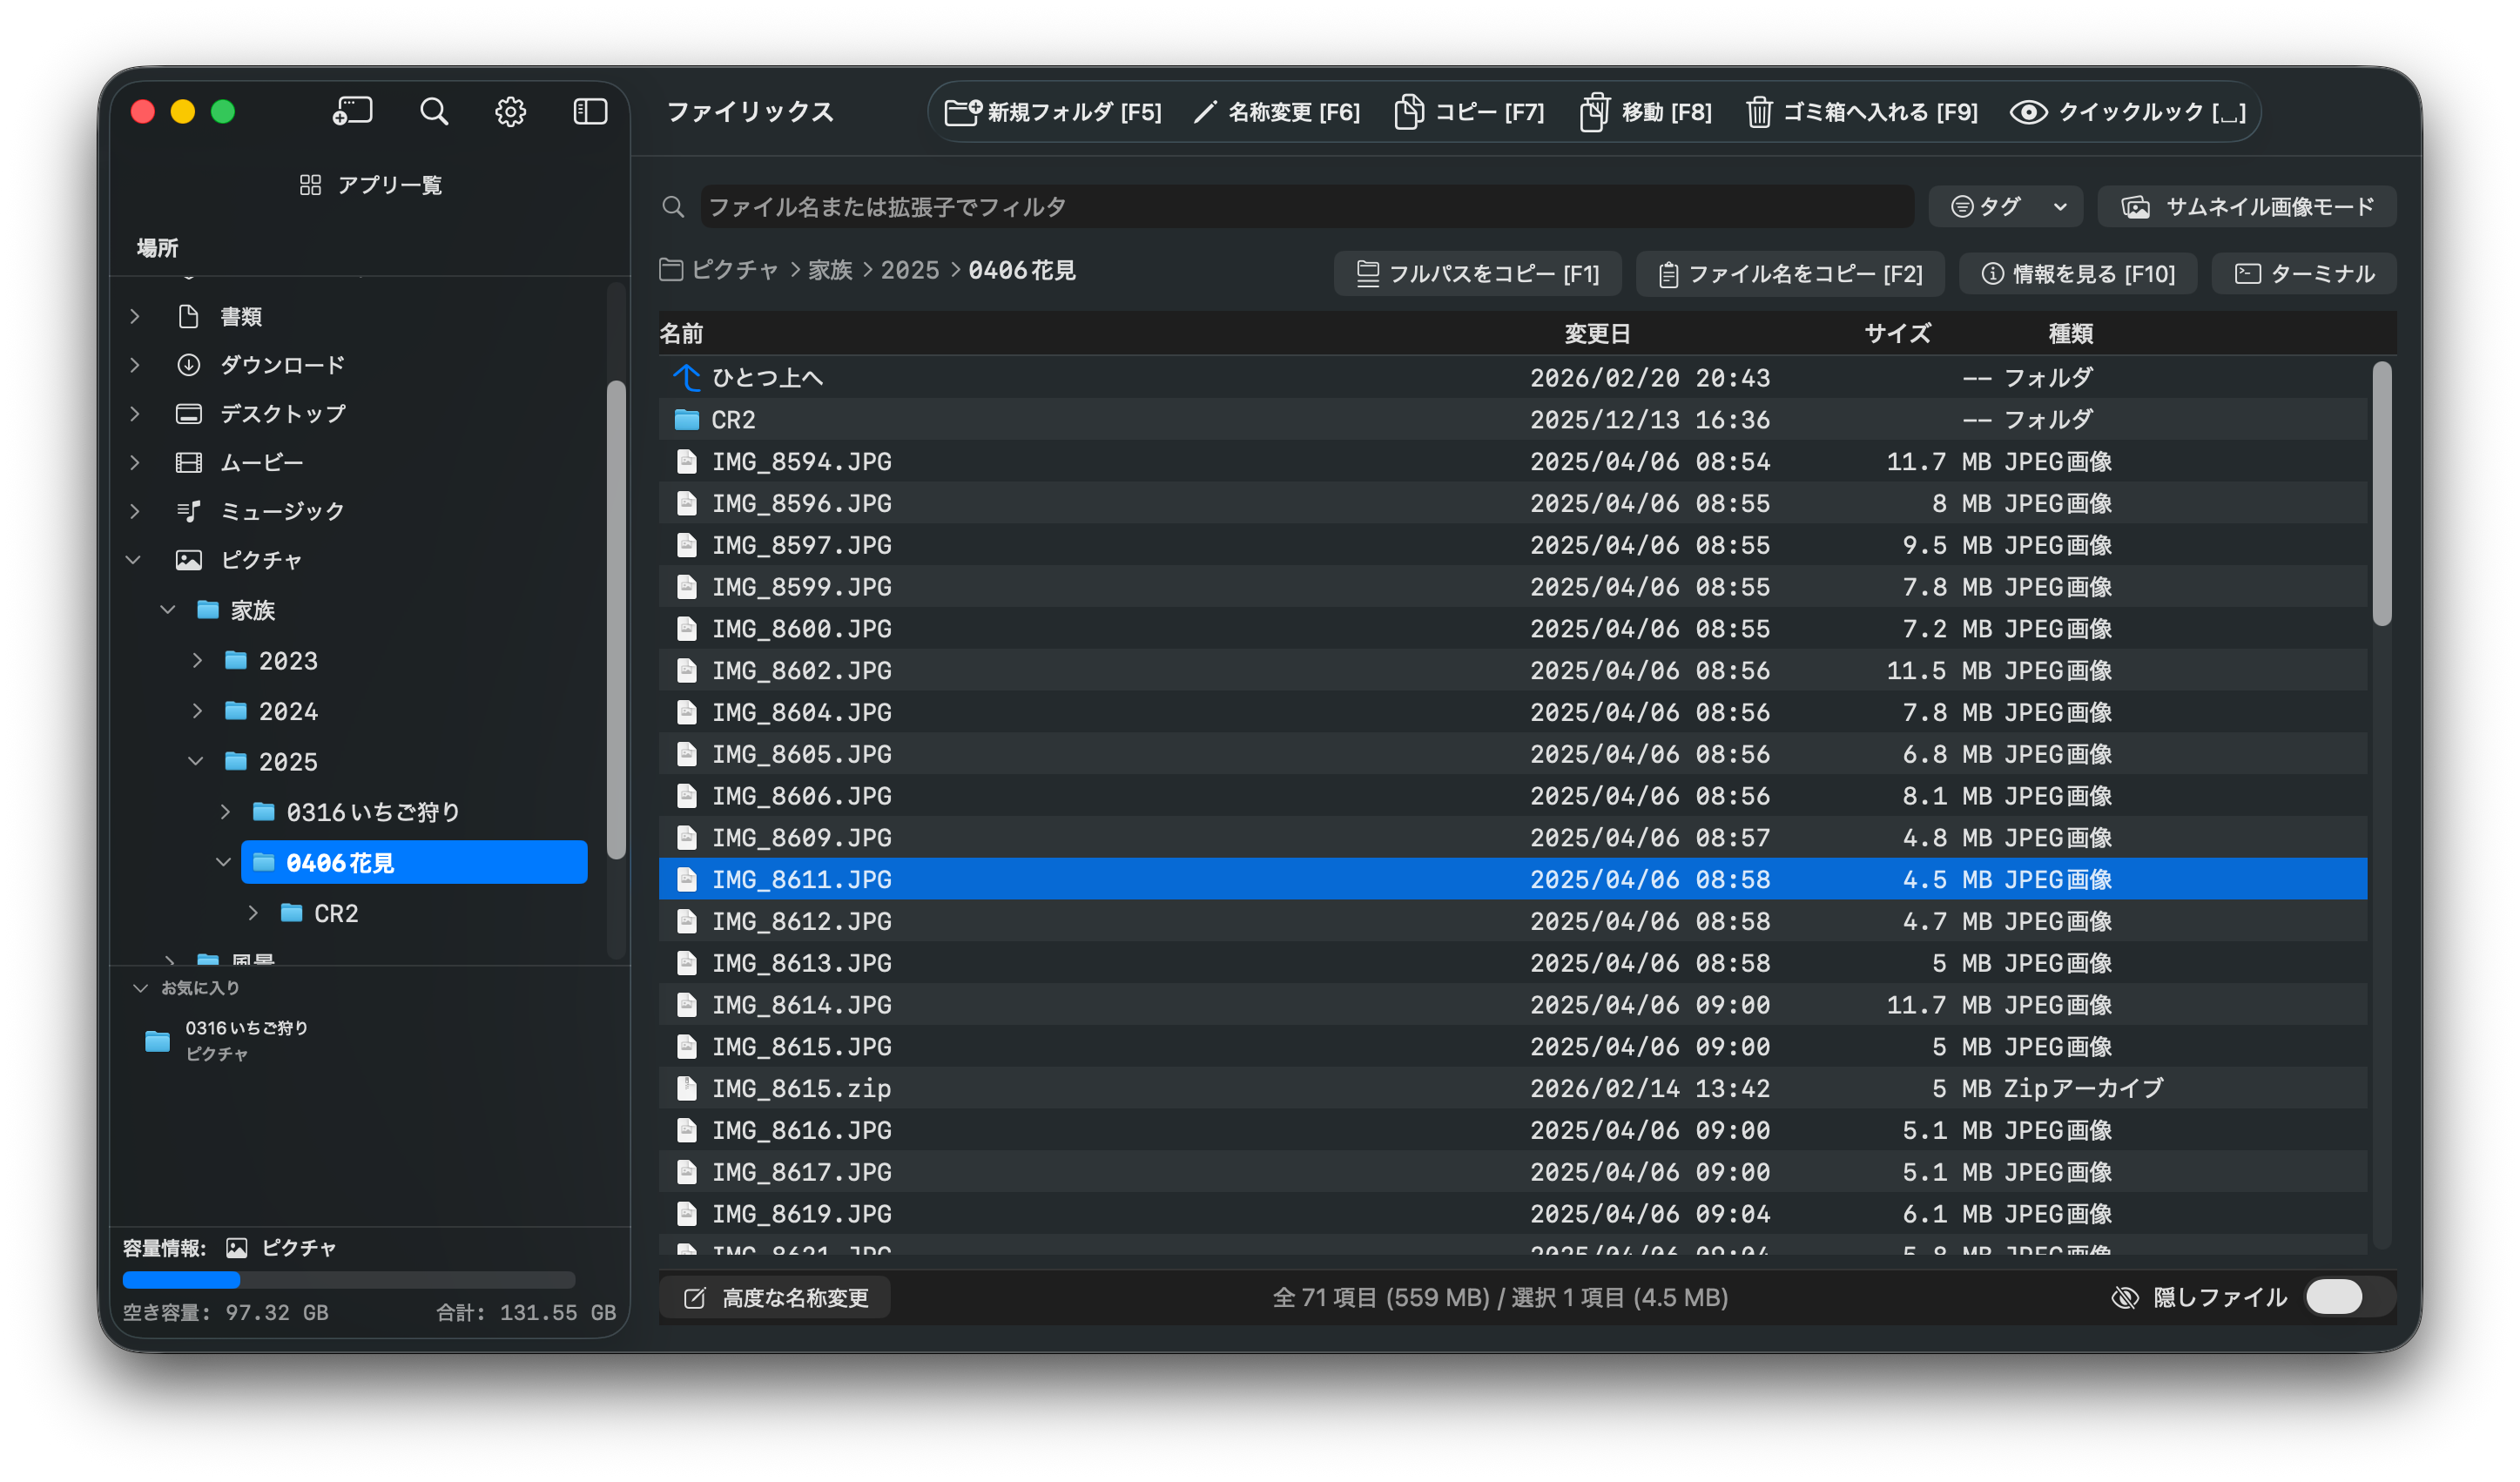Expand the 2023 folder chevron
The image size is (2520, 1482).
[197, 660]
